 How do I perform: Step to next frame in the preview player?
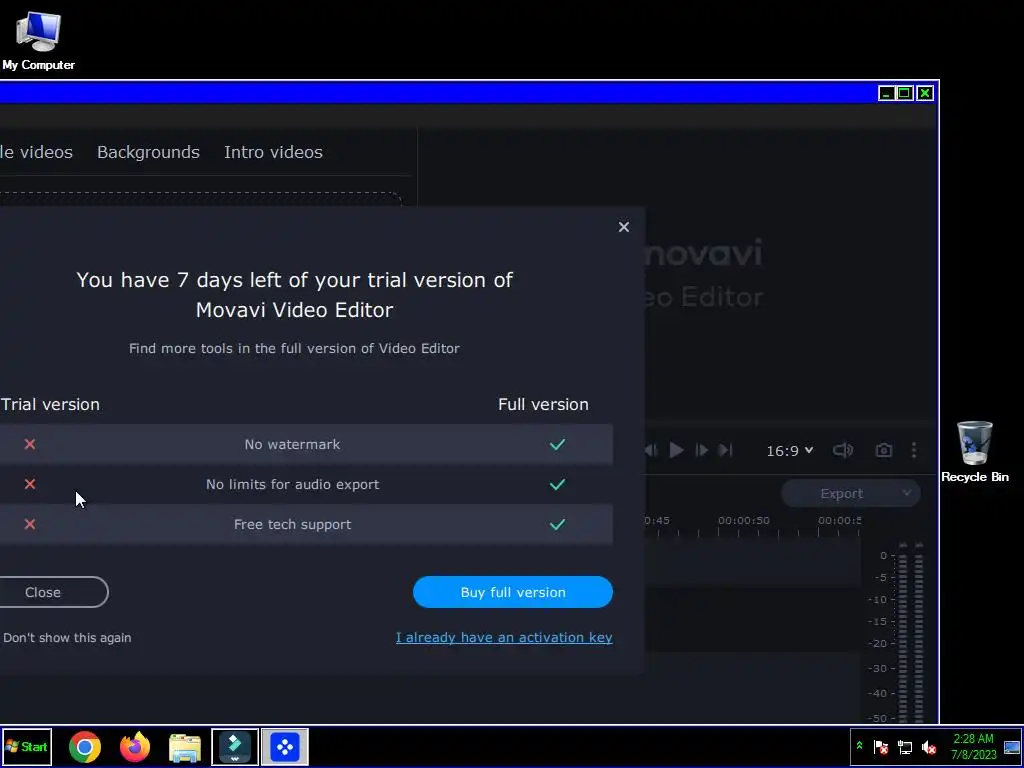tap(701, 450)
